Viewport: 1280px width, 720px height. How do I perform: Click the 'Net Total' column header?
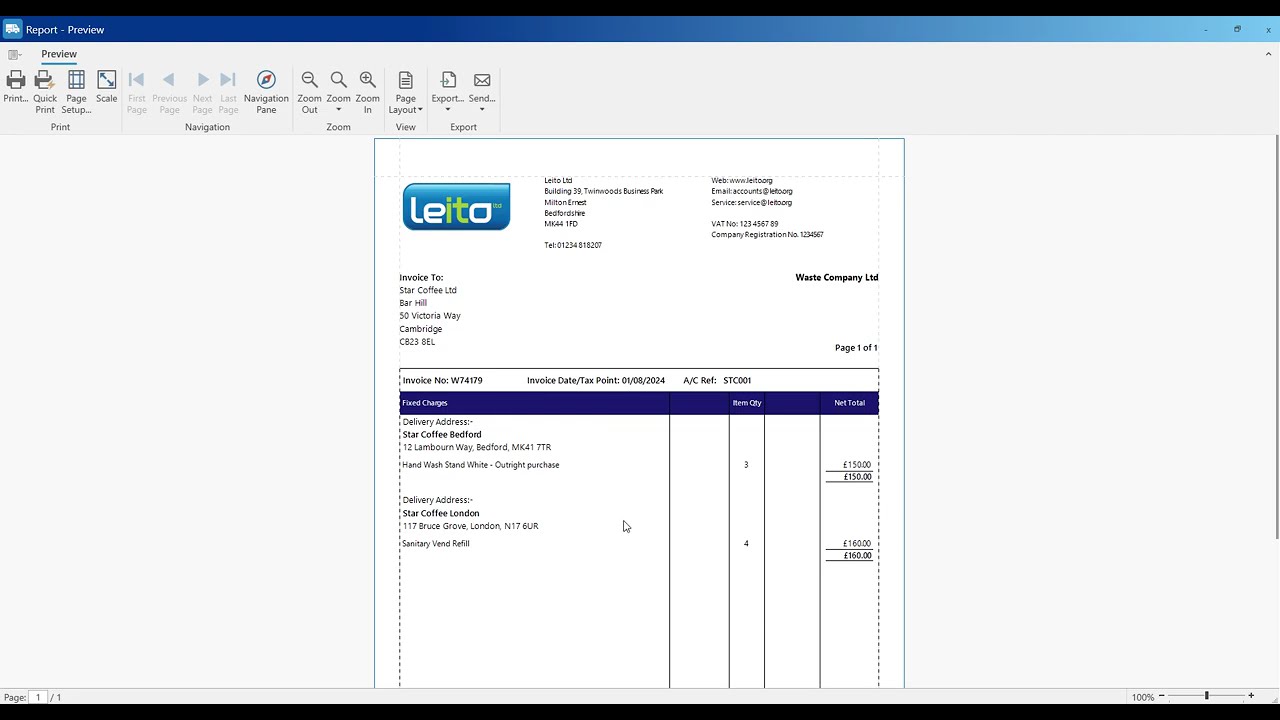[850, 403]
